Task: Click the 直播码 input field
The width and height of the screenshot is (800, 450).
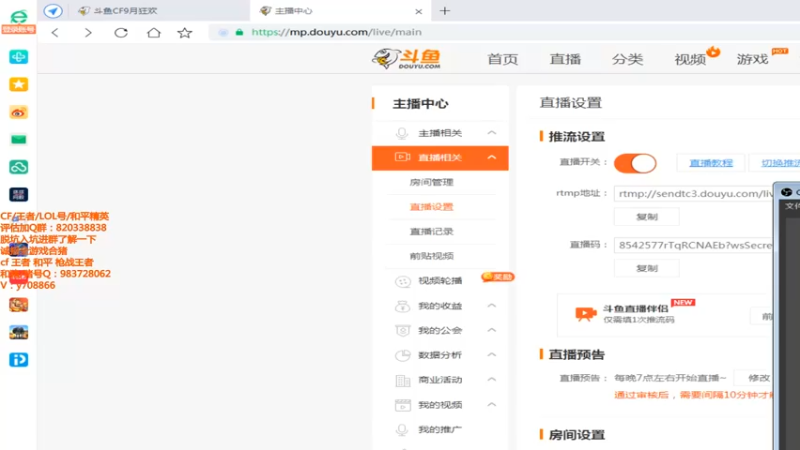Action: coord(694,245)
